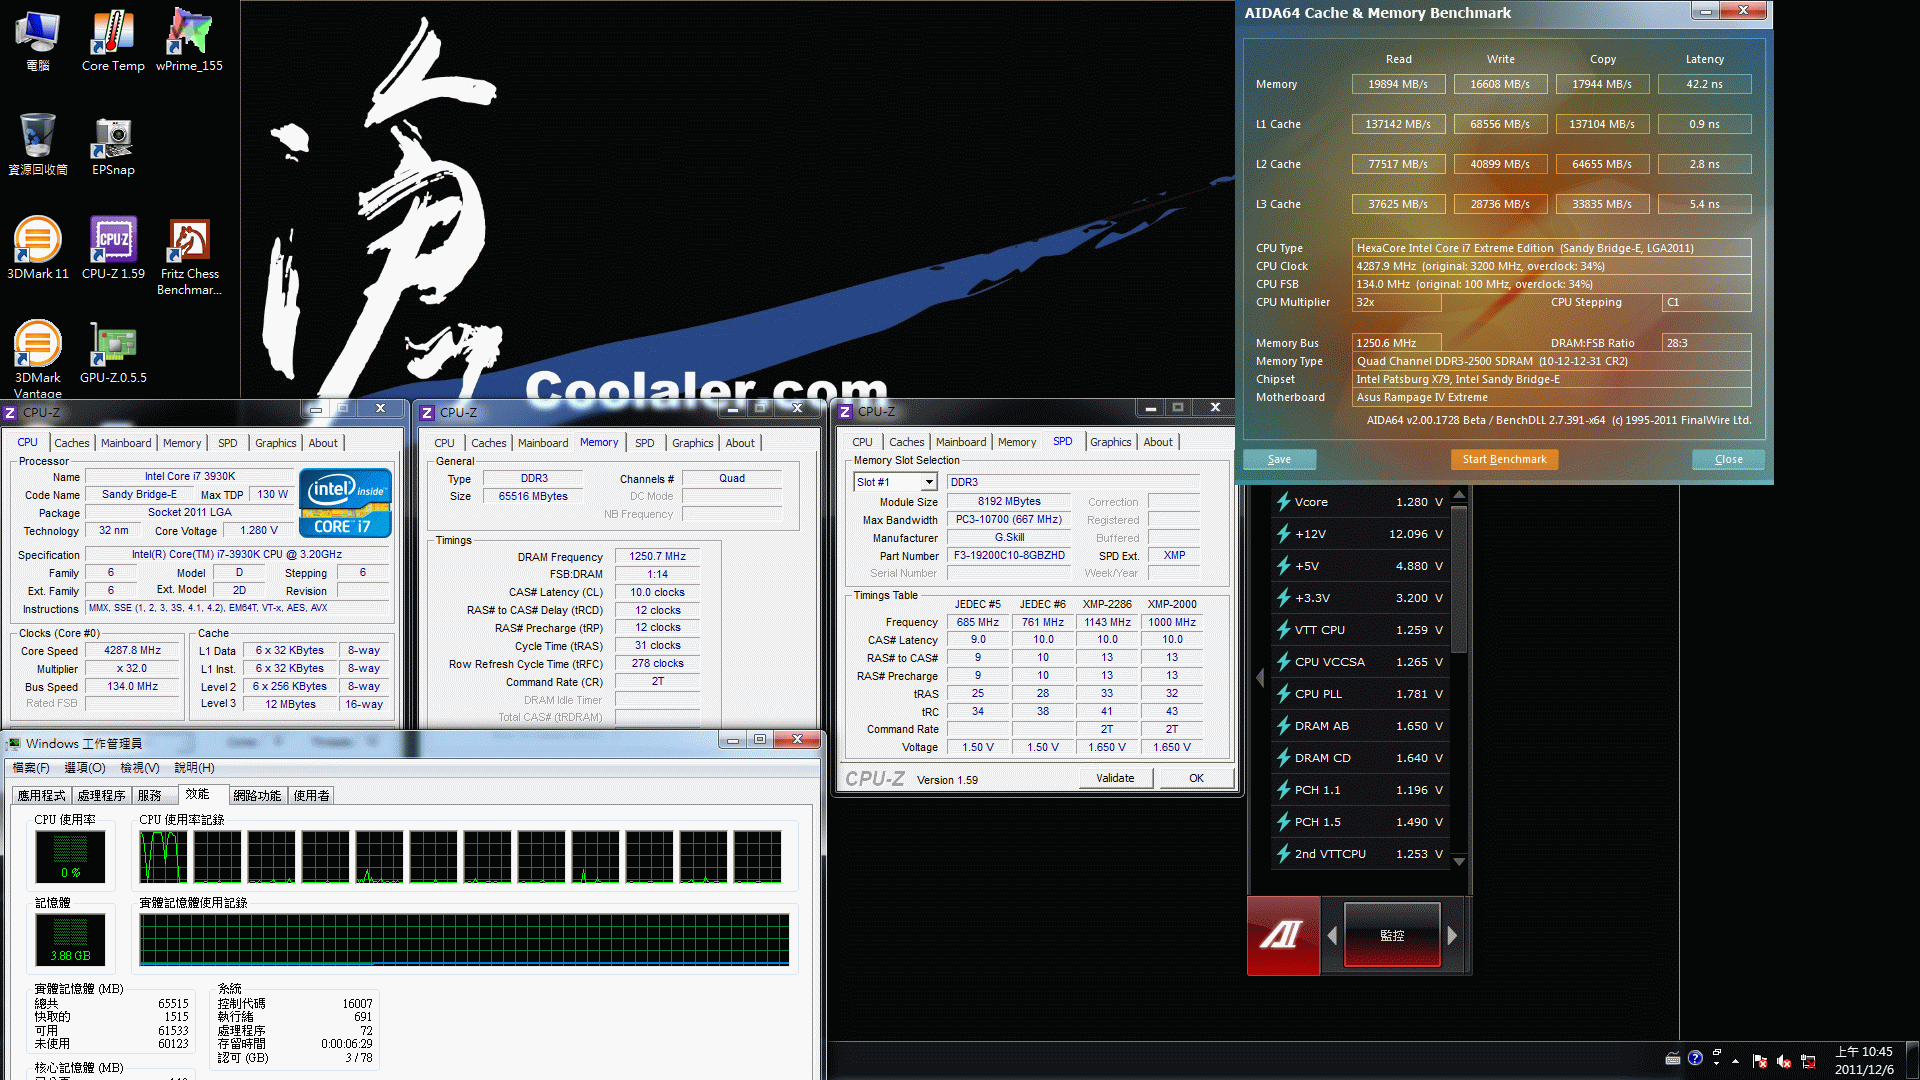This screenshot has width=1920, height=1080.
Task: Launch the Fritz Chess Benchmark shortcut
Action: coord(189,256)
